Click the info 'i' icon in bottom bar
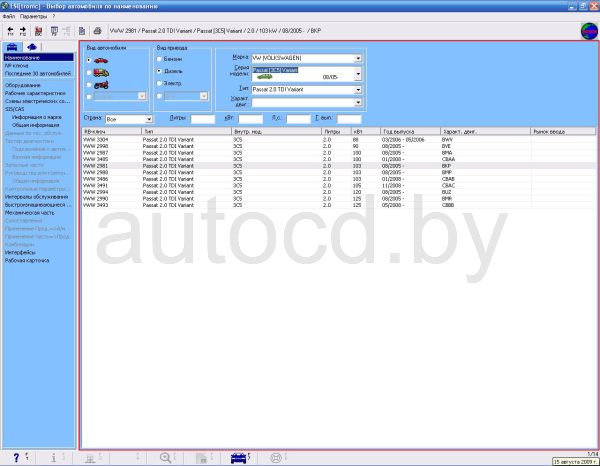The width and height of the screenshot is (600, 466). tap(54, 457)
